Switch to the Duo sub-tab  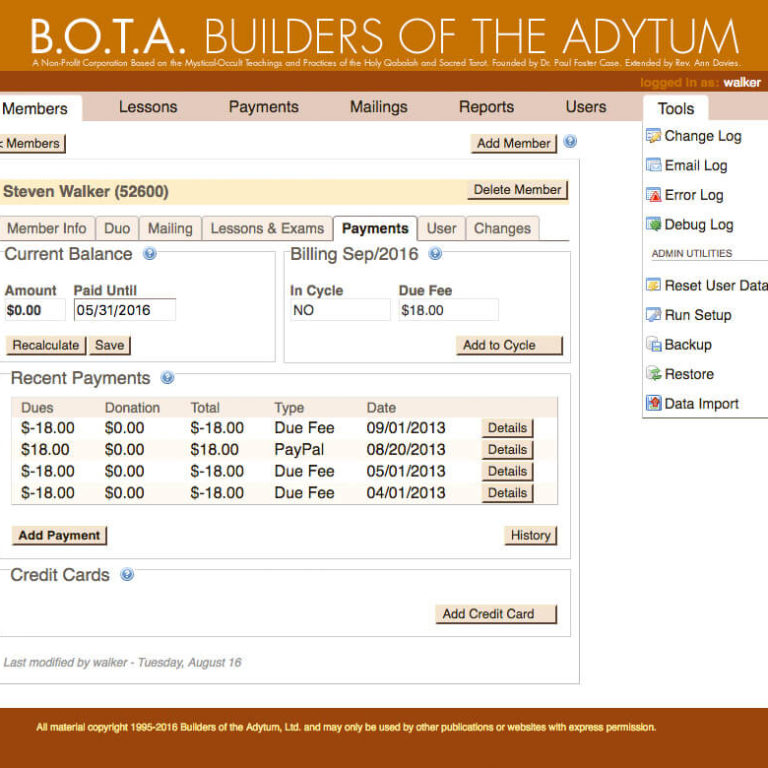click(x=117, y=228)
